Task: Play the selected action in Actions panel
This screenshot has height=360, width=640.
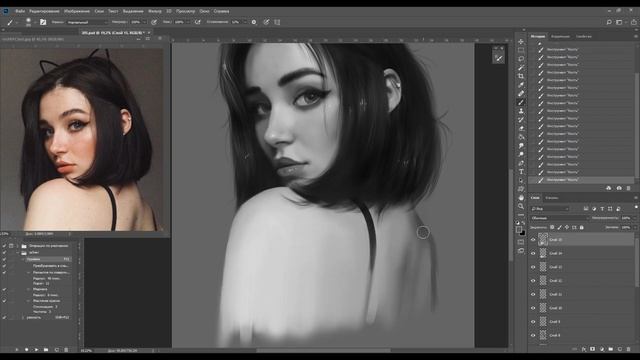Action: tap(36, 350)
